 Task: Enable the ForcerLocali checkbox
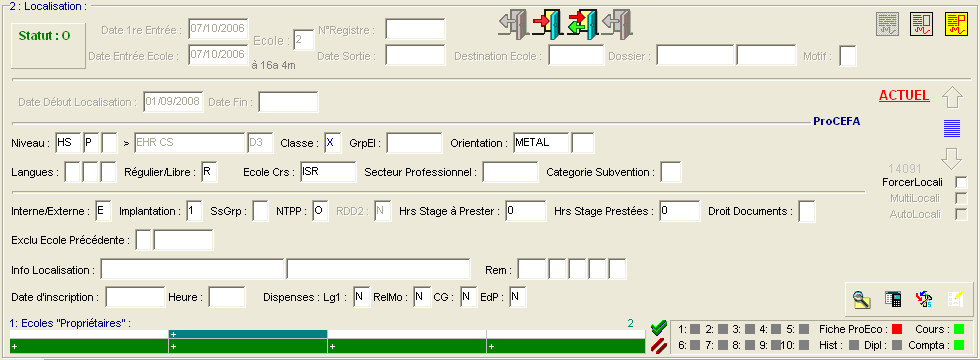962,182
